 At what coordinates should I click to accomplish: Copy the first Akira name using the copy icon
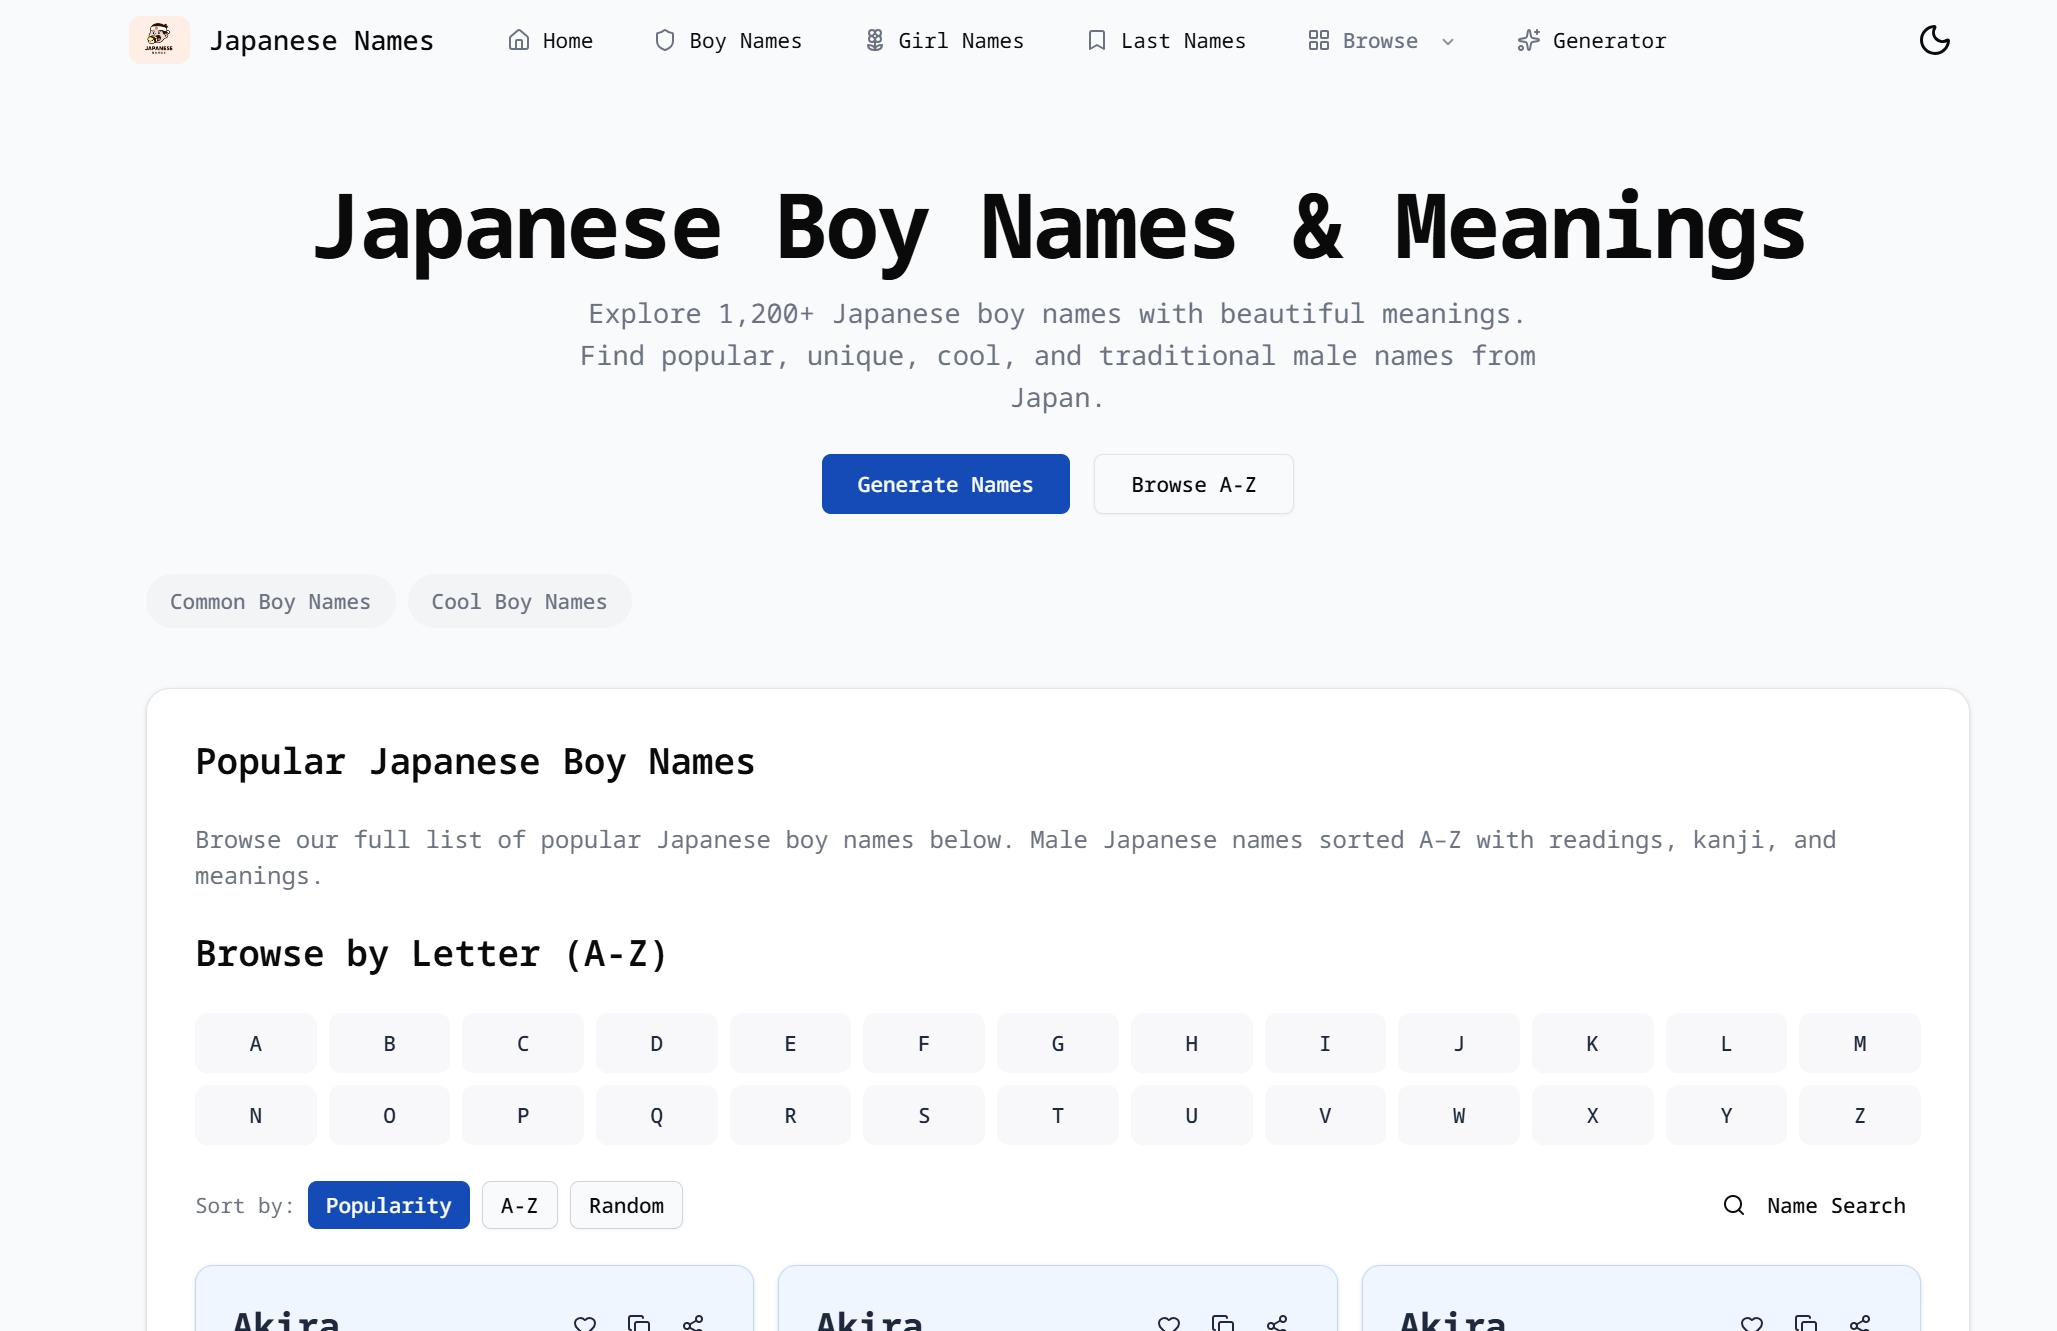click(640, 1322)
